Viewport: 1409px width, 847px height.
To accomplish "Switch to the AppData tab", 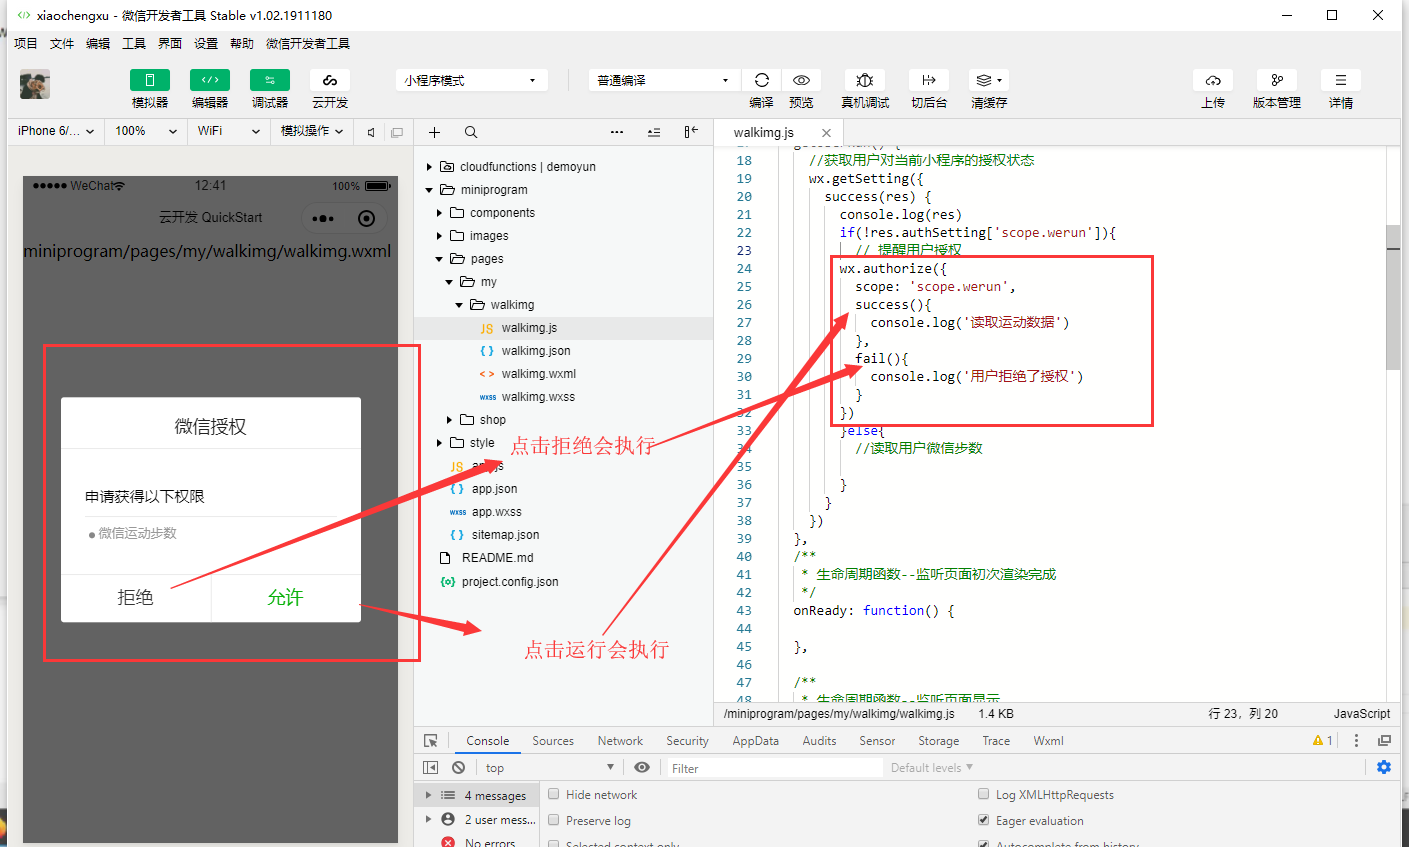I will 755,741.
